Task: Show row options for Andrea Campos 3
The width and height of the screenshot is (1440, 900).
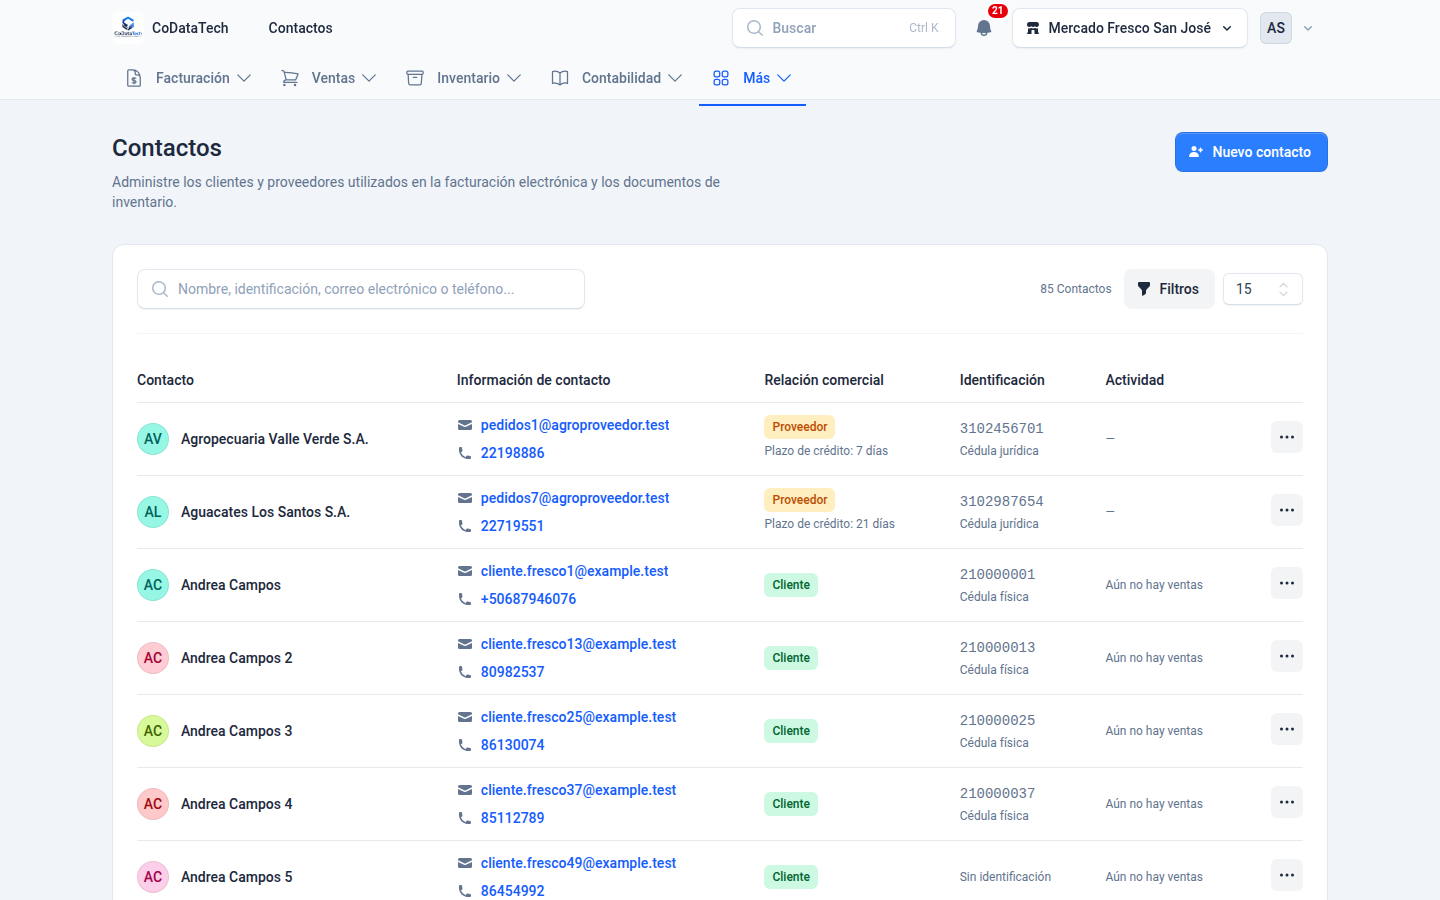Action: (x=1287, y=729)
